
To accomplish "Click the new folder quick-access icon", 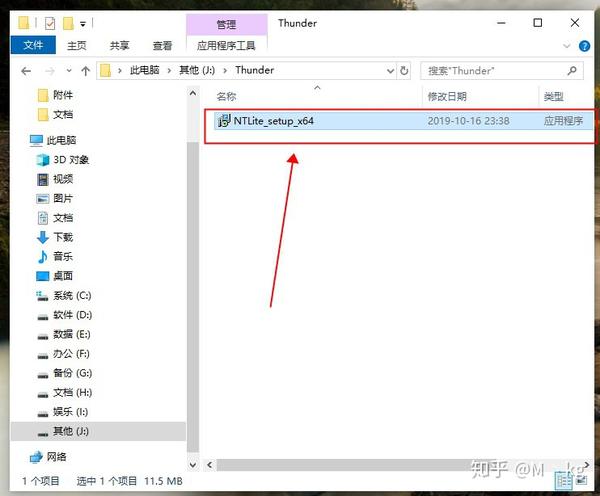I will [68, 23].
